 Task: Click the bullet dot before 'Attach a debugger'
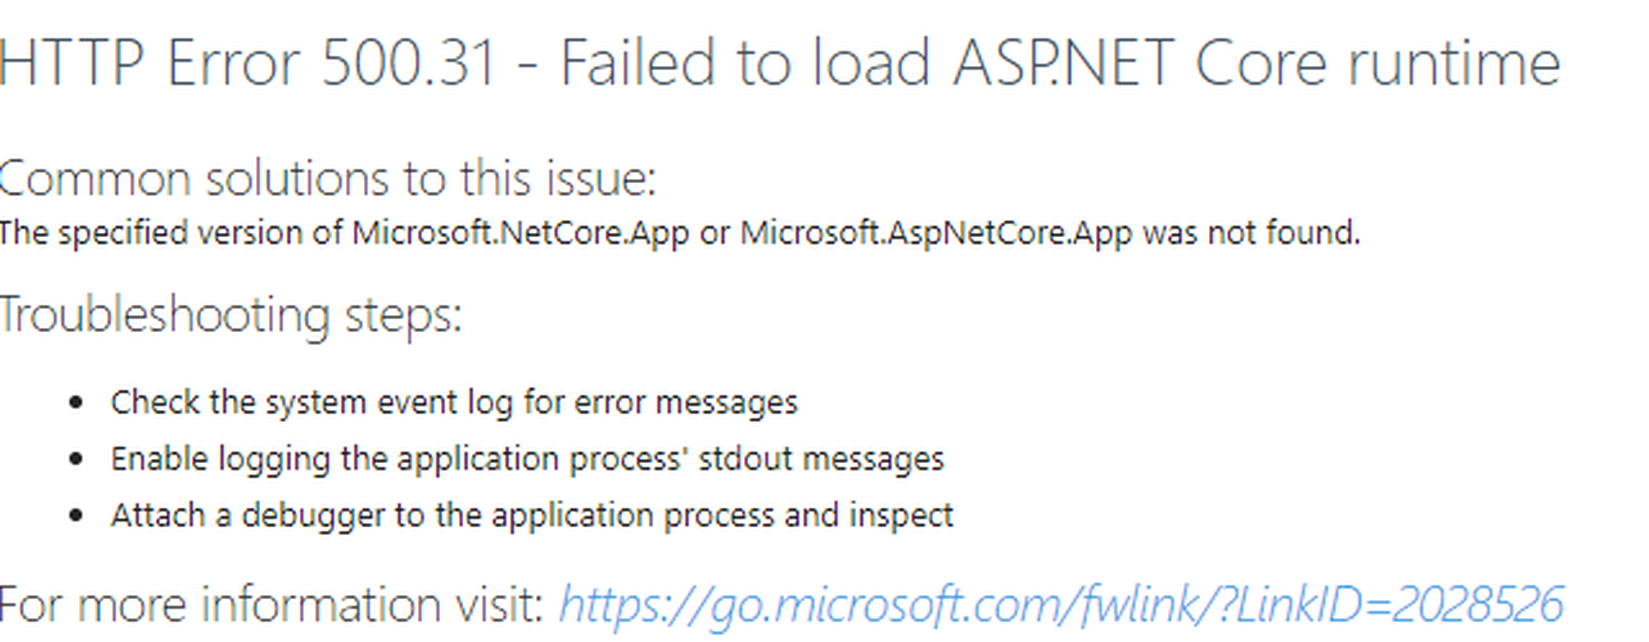77,516
